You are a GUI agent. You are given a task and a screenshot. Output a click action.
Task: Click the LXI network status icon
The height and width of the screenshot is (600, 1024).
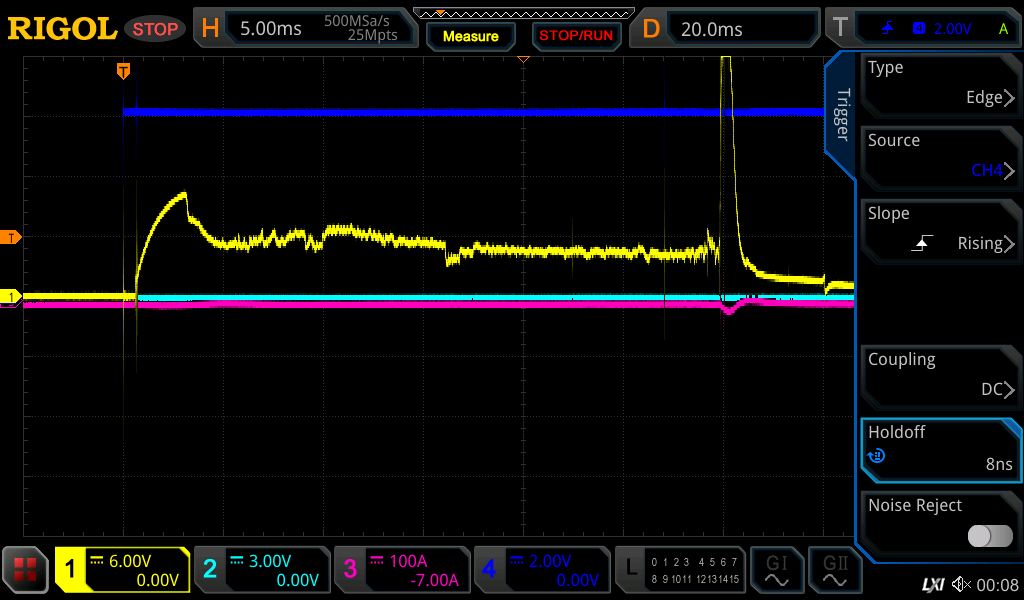[x=932, y=583]
